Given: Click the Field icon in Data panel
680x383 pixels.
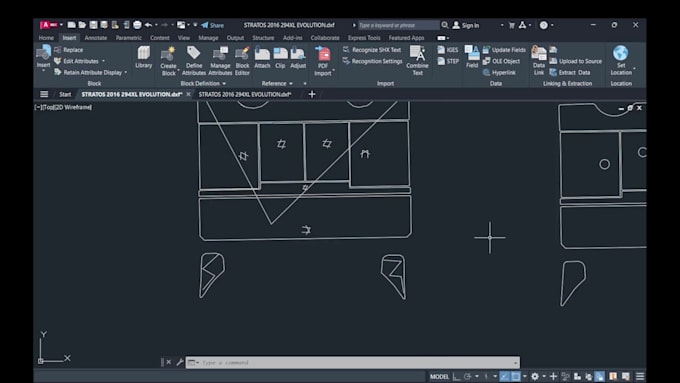Looking at the screenshot, I should tap(472, 53).
